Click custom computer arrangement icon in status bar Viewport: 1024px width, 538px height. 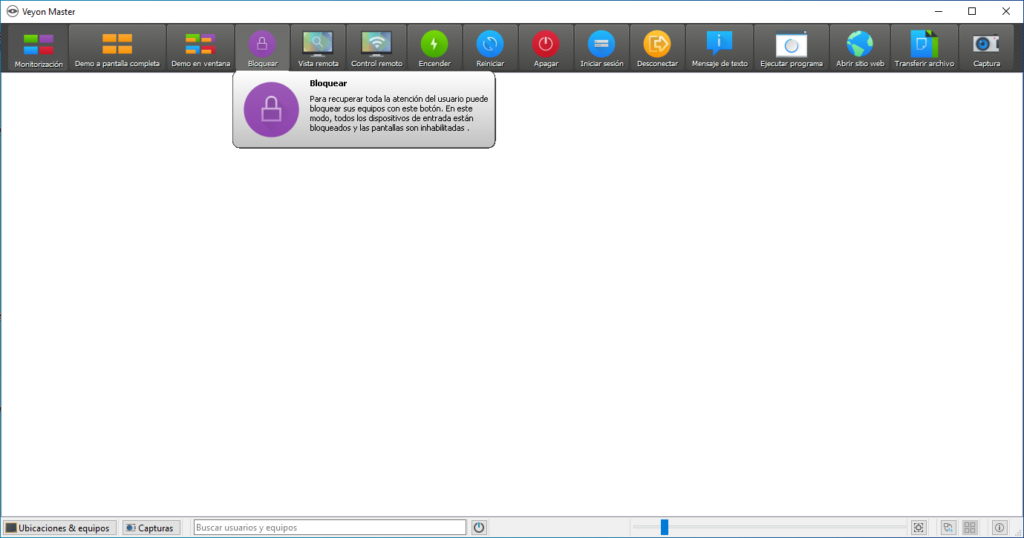pyautogui.click(x=948, y=528)
